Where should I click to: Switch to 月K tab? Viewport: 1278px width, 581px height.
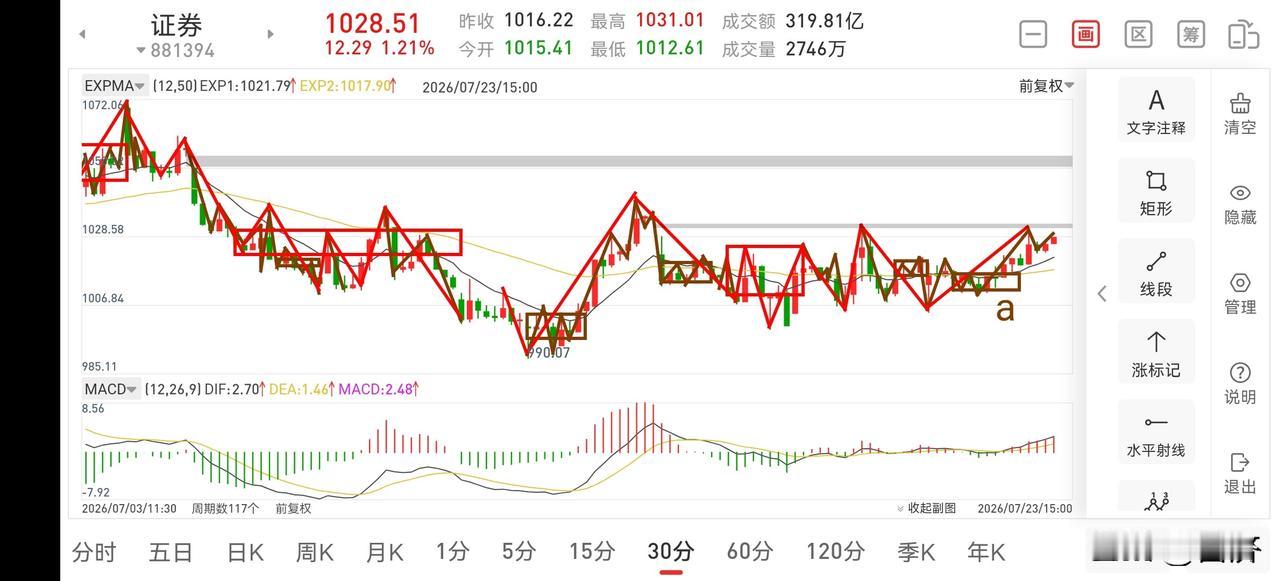tap(384, 551)
